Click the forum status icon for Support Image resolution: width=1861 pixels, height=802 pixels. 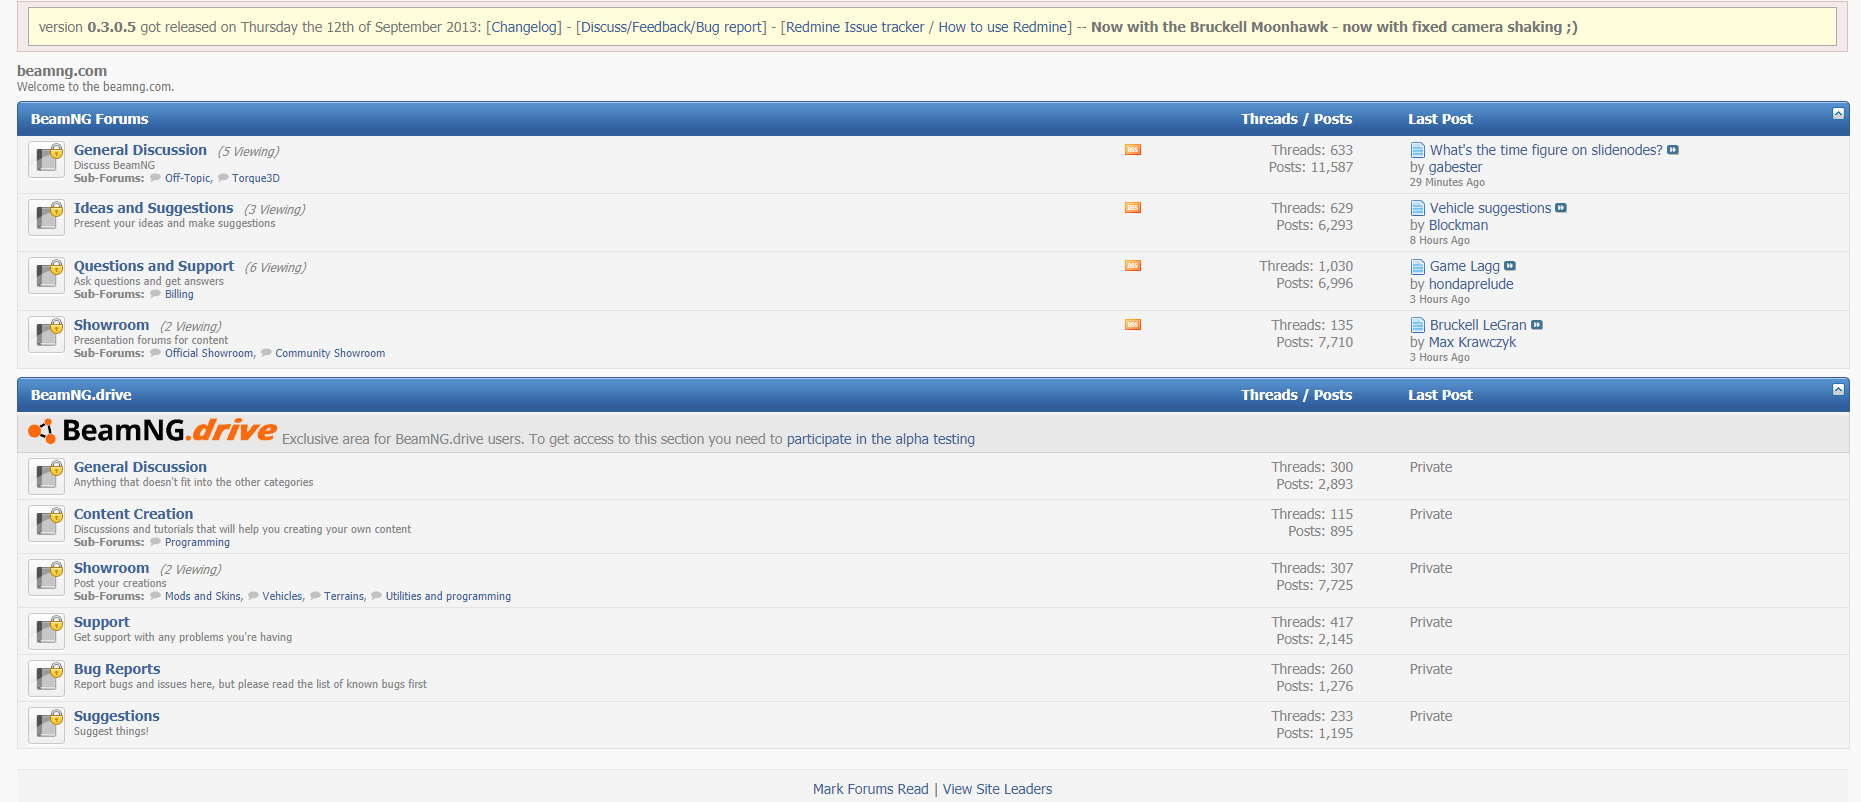[x=46, y=631]
